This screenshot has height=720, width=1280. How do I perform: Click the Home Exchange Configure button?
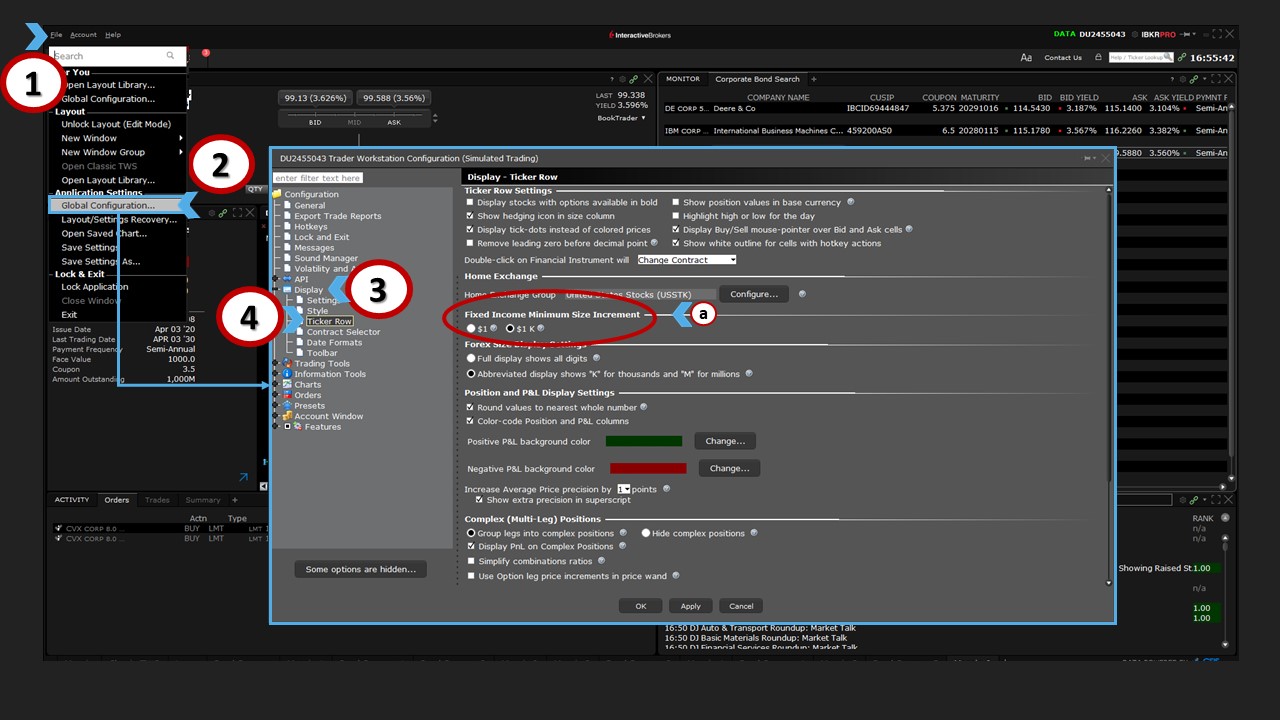tap(754, 294)
